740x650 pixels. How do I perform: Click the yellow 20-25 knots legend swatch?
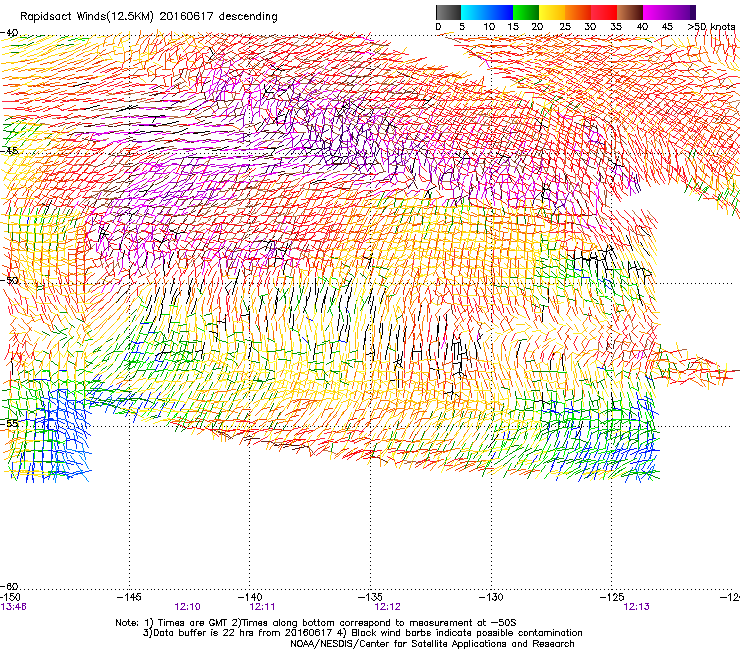[x=552, y=12]
